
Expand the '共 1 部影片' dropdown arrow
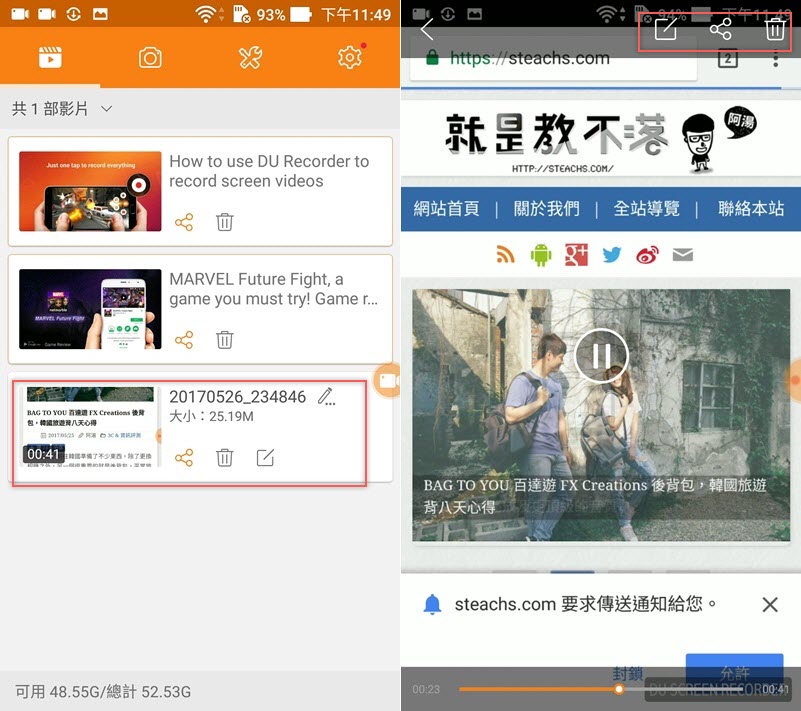click(x=106, y=108)
